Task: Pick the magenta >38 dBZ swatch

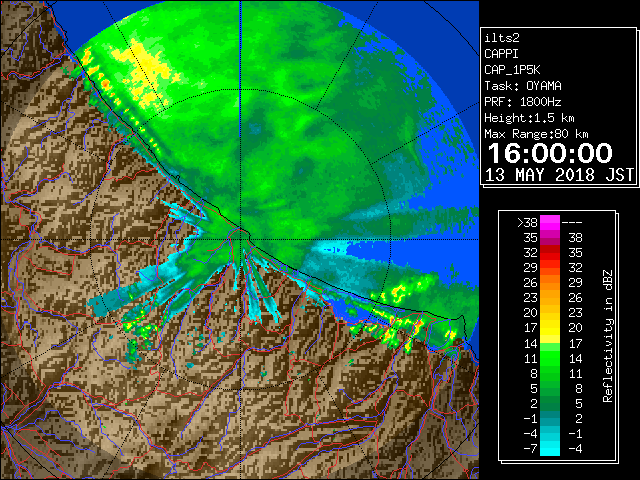Action: (x=550, y=223)
